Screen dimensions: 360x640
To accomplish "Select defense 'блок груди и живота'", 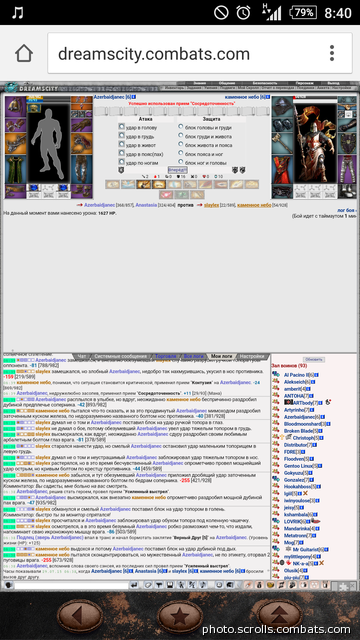I will point(181,136).
